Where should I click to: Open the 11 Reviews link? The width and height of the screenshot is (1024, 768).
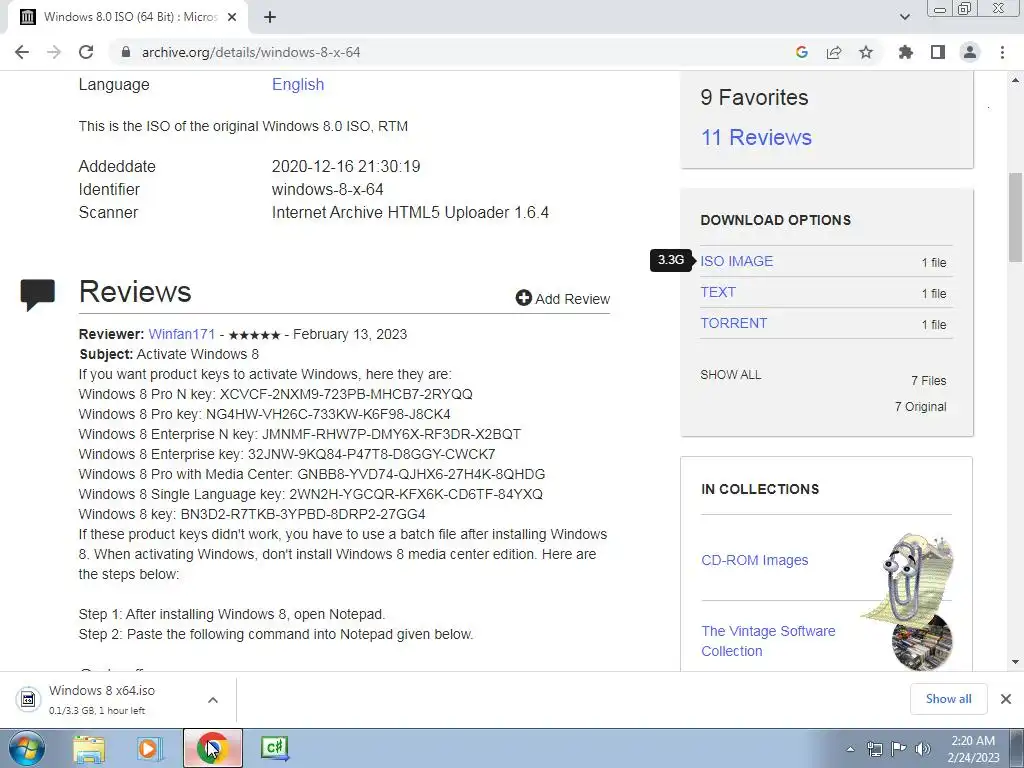(x=756, y=137)
